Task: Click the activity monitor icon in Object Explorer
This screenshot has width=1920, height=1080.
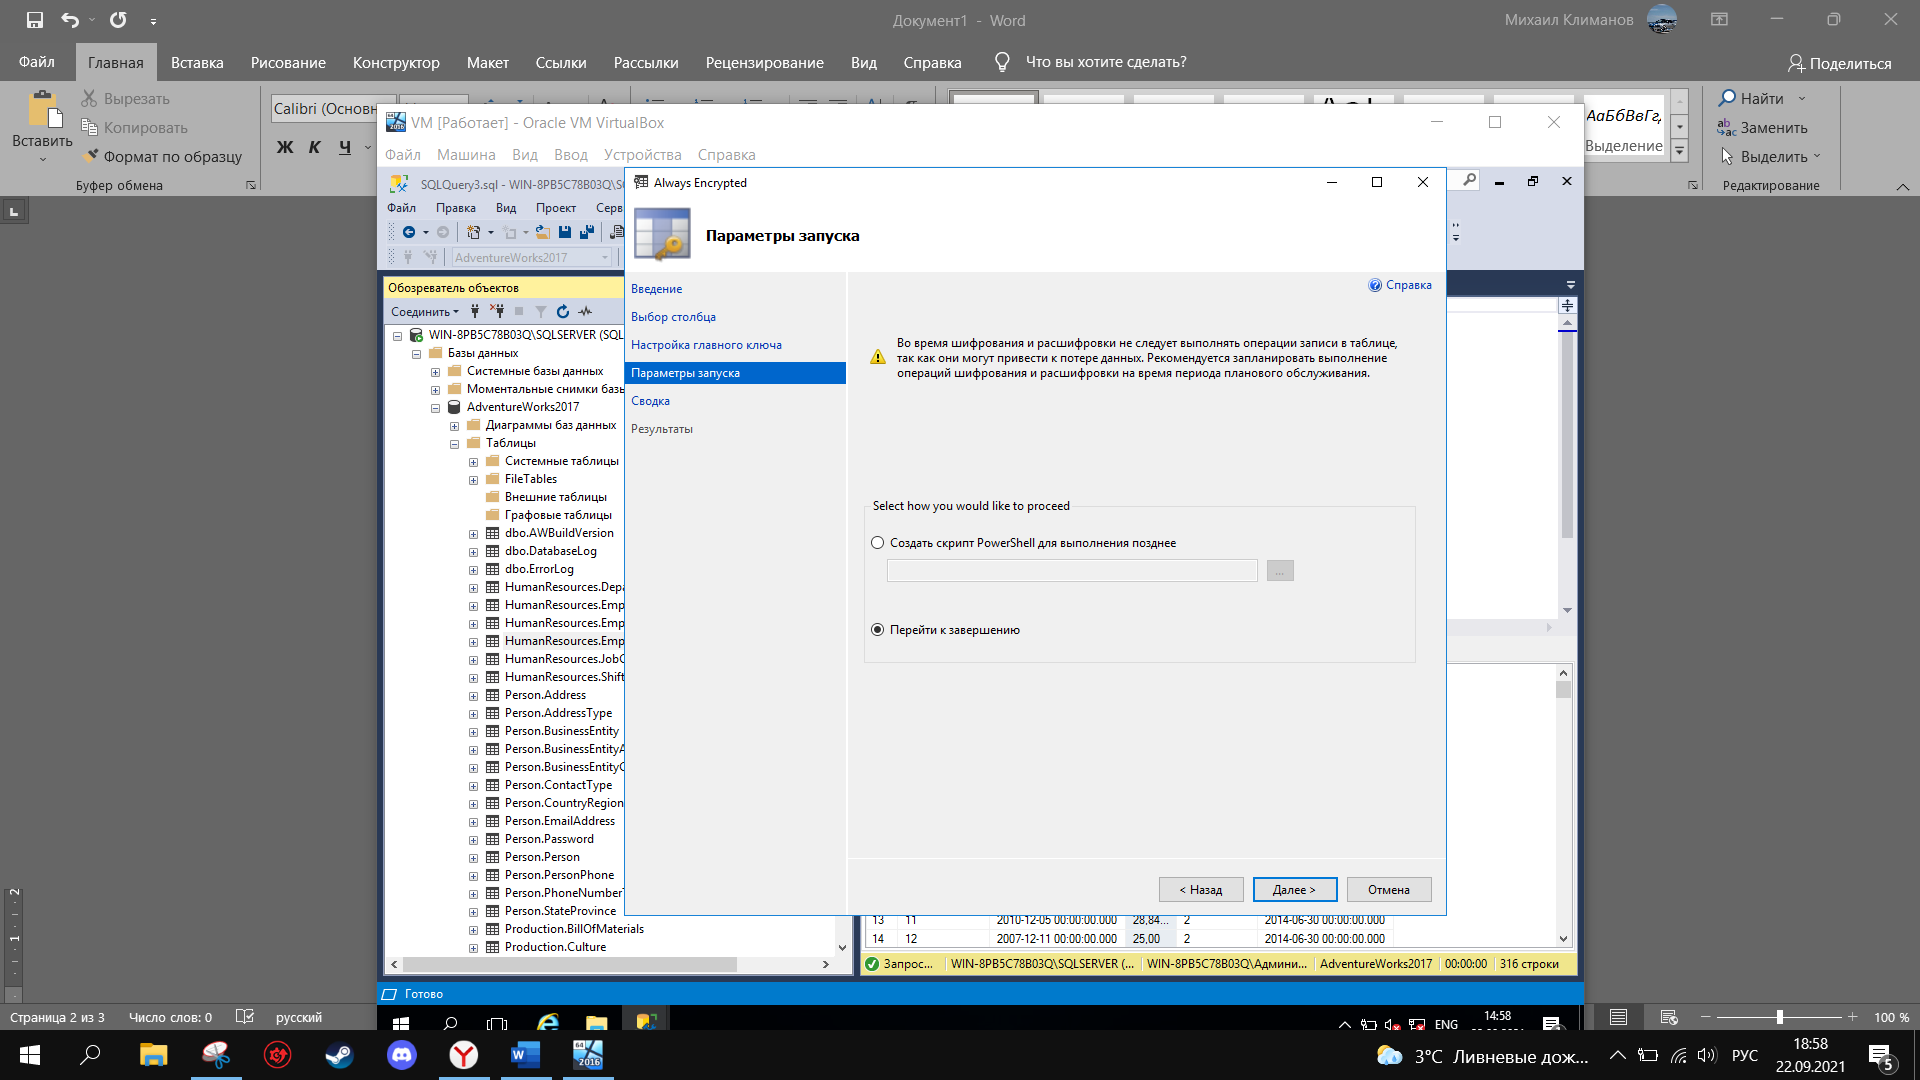Action: 585,312
